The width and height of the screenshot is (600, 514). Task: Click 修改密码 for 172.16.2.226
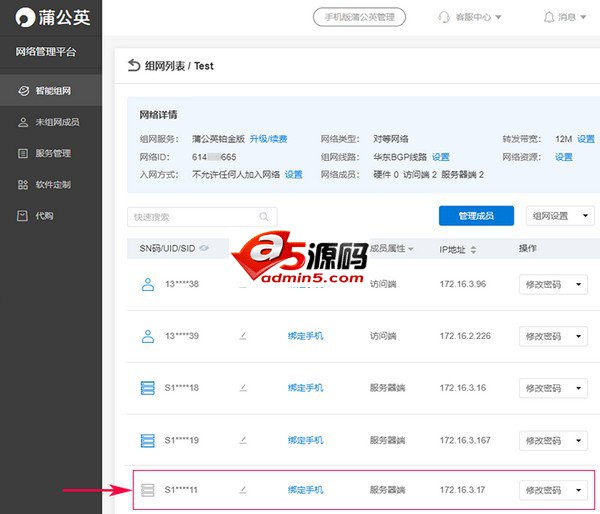543,336
